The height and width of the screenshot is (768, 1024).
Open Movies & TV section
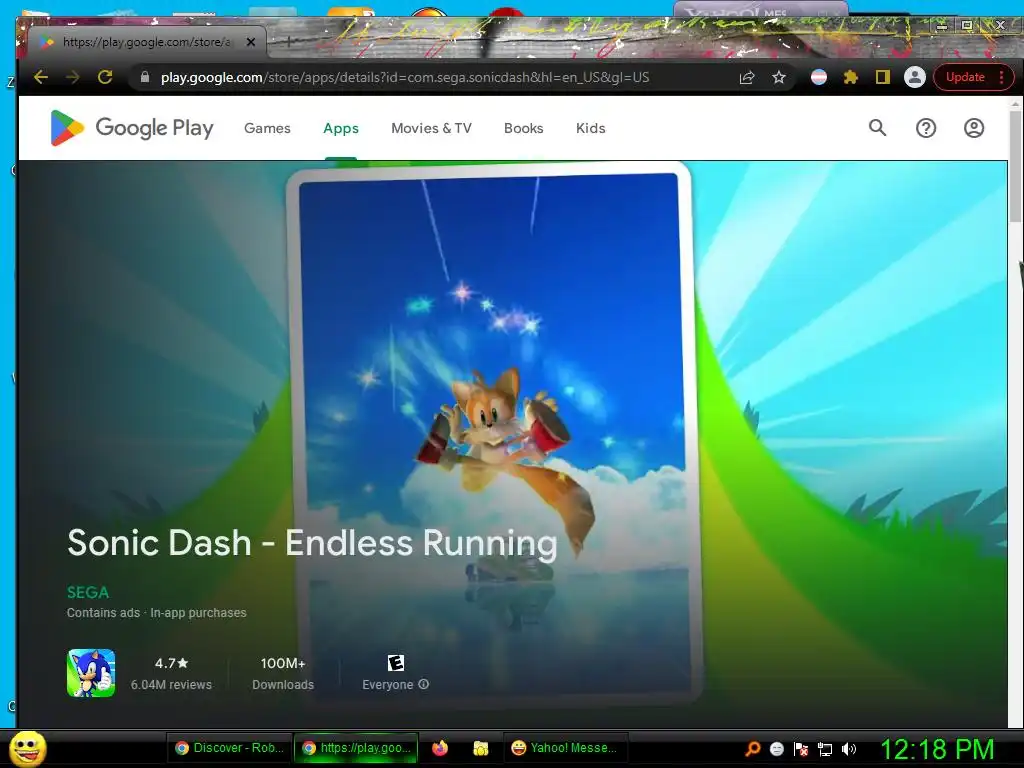[x=431, y=128]
